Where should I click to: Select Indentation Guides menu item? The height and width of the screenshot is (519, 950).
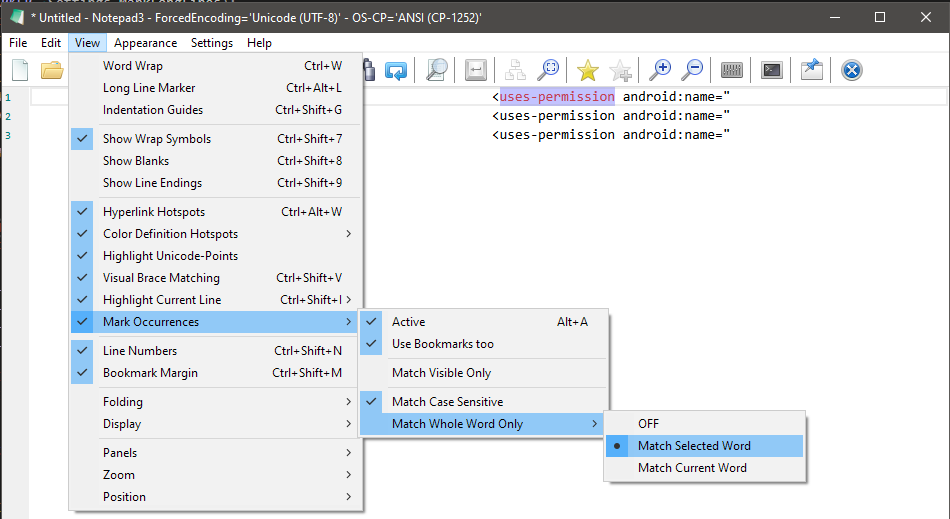216,110
